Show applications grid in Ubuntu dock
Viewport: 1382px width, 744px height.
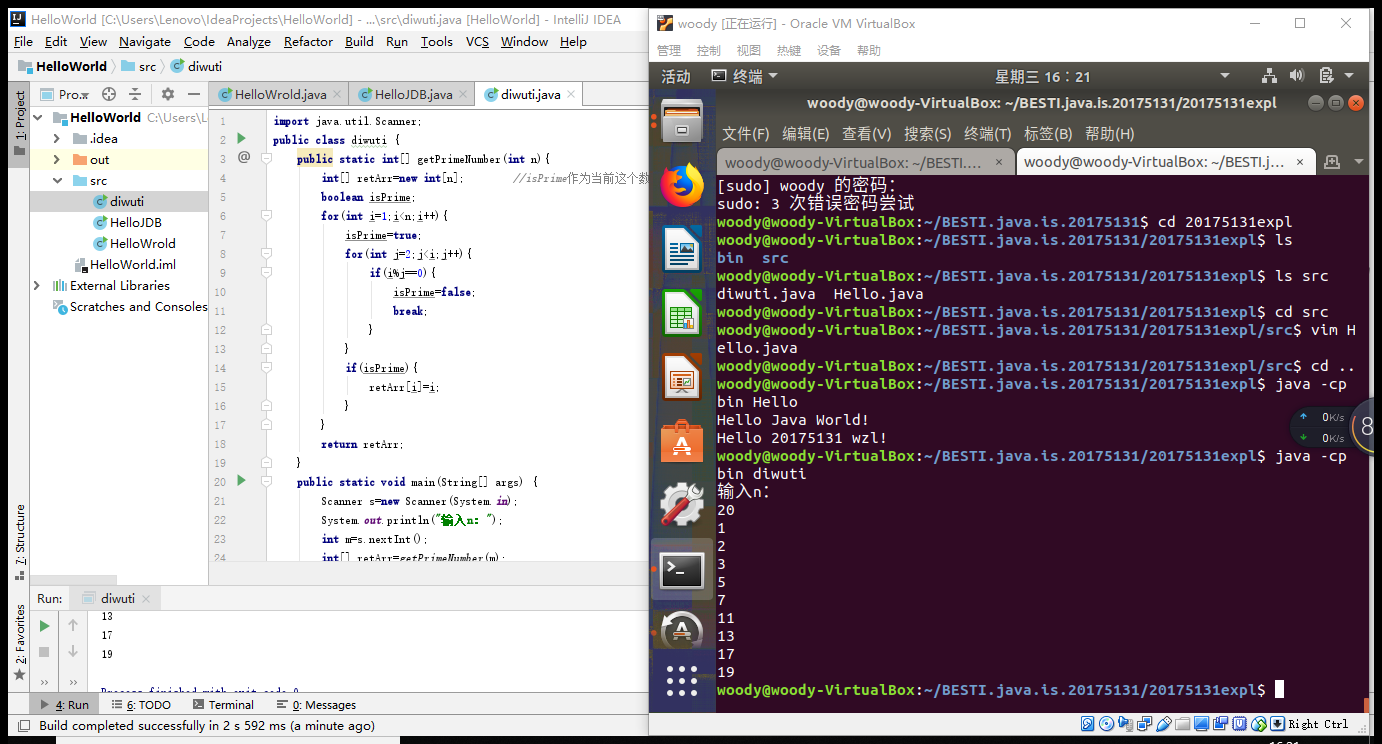[682, 681]
